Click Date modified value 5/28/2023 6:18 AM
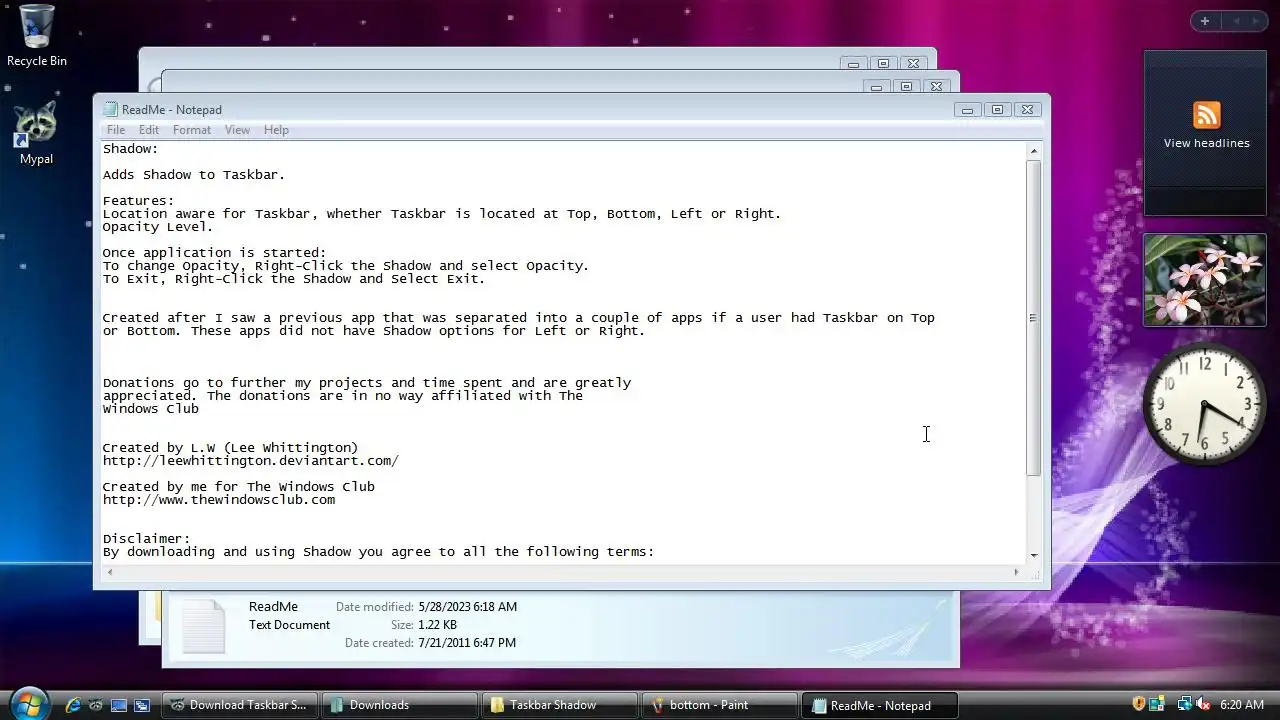Screen dimensions: 1280x720 [x=468, y=607]
